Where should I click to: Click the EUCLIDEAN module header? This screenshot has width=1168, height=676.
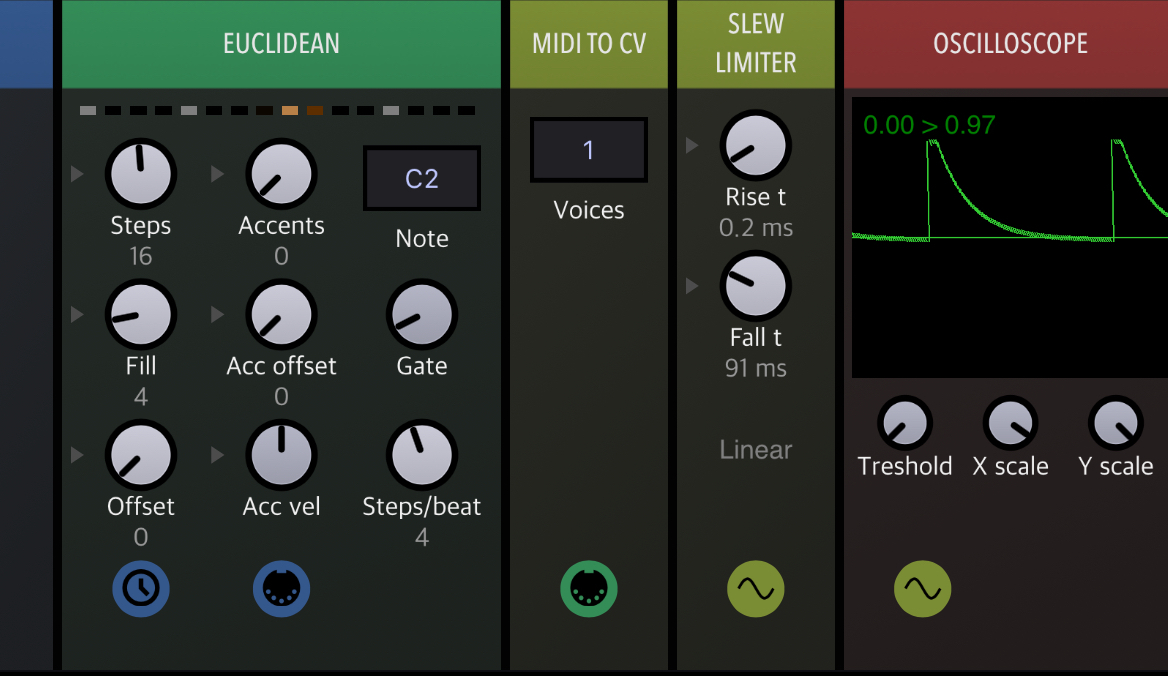(x=282, y=44)
